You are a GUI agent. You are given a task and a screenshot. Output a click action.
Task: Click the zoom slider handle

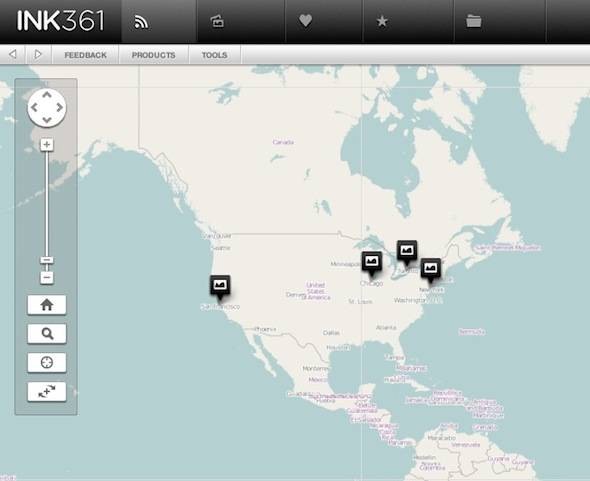tap(47, 260)
